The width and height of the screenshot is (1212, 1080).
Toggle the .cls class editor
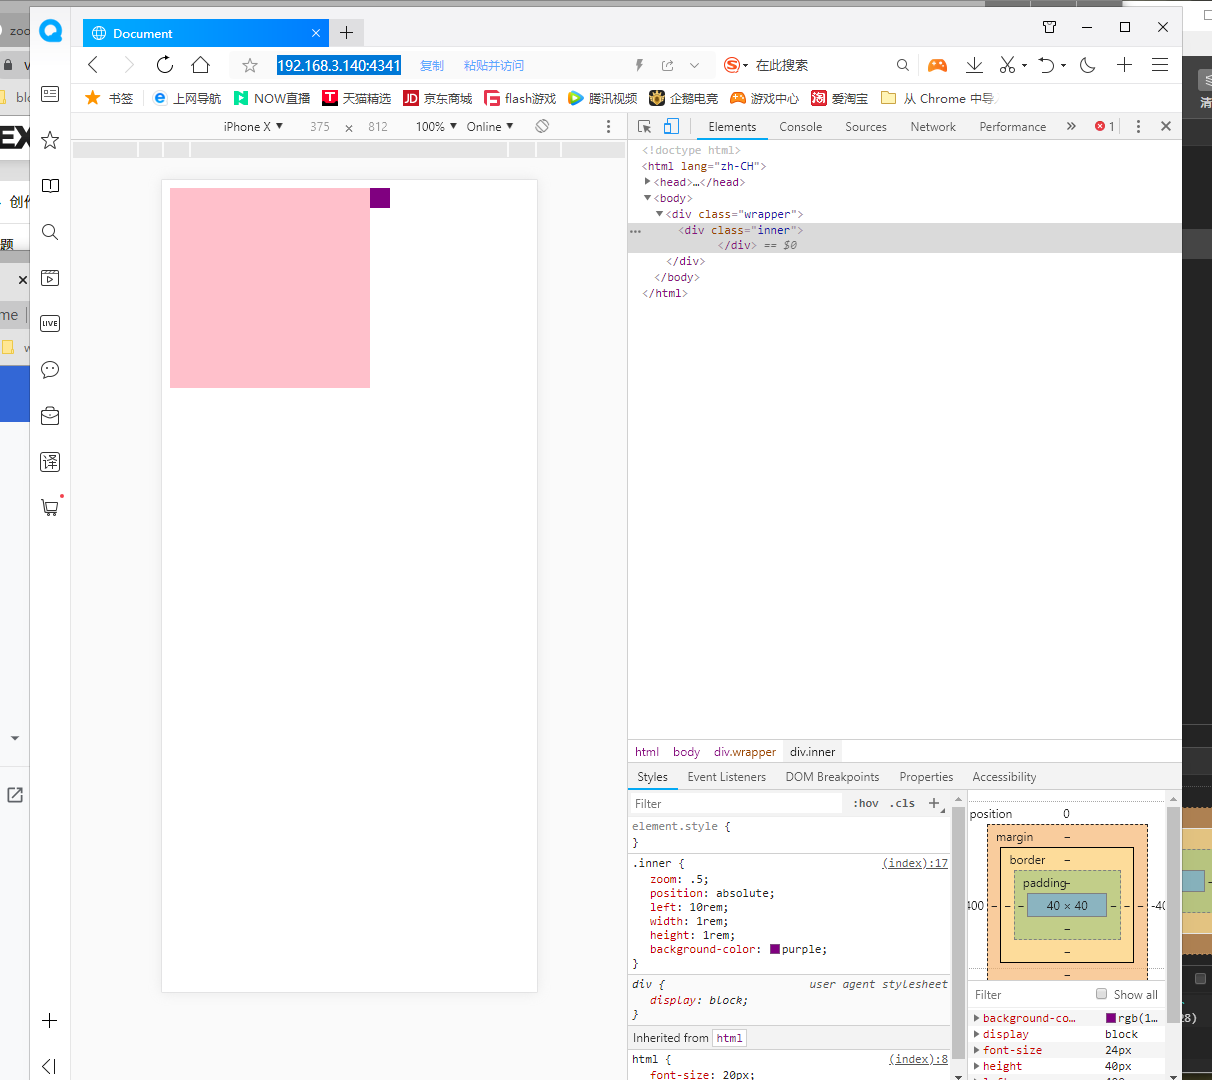coord(902,803)
